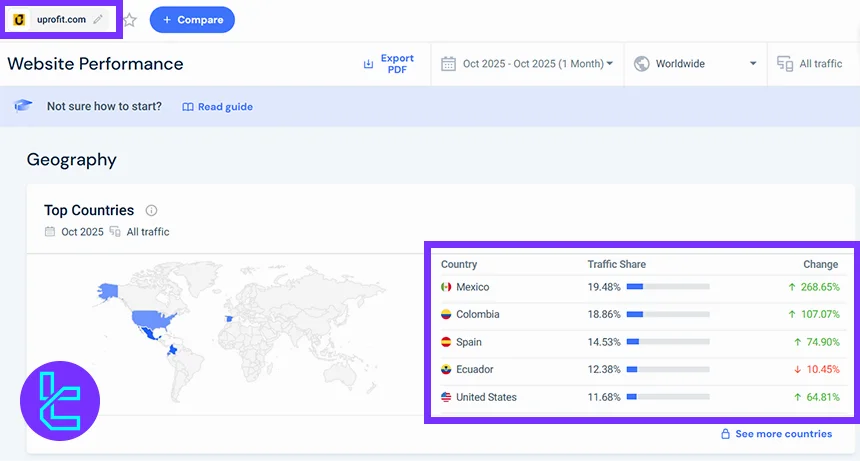Image resolution: width=860 pixels, height=461 pixels.
Task: Click the globe icon beside Worldwide
Action: click(x=641, y=64)
